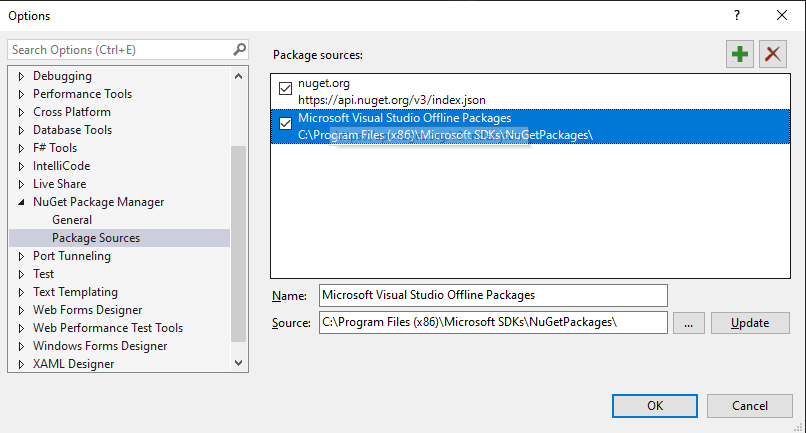Click OK to save options
806x433 pixels.
click(x=655, y=406)
